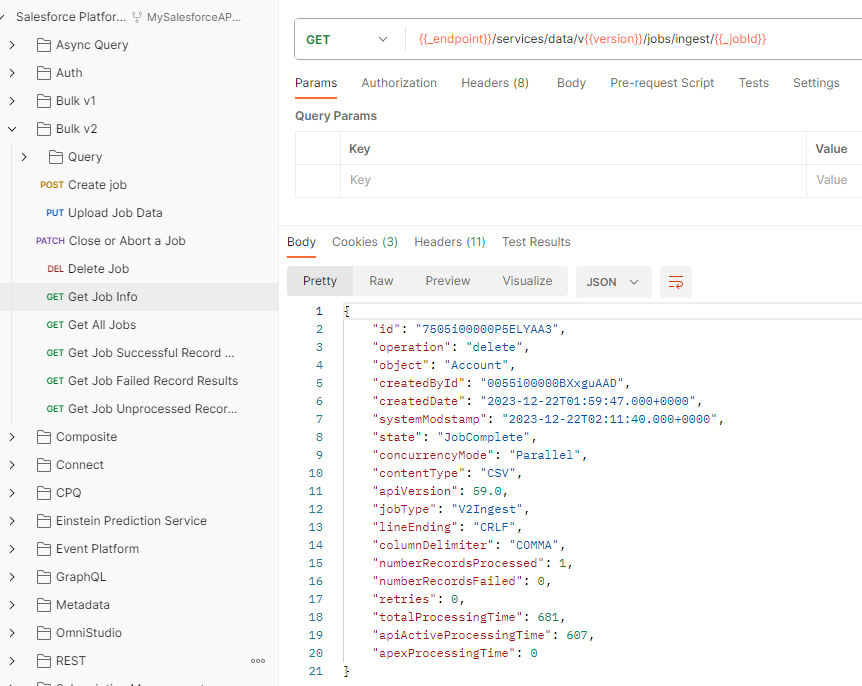Image resolution: width=862 pixels, height=686 pixels.
Task: Switch to the Authorization tab
Action: [x=399, y=83]
